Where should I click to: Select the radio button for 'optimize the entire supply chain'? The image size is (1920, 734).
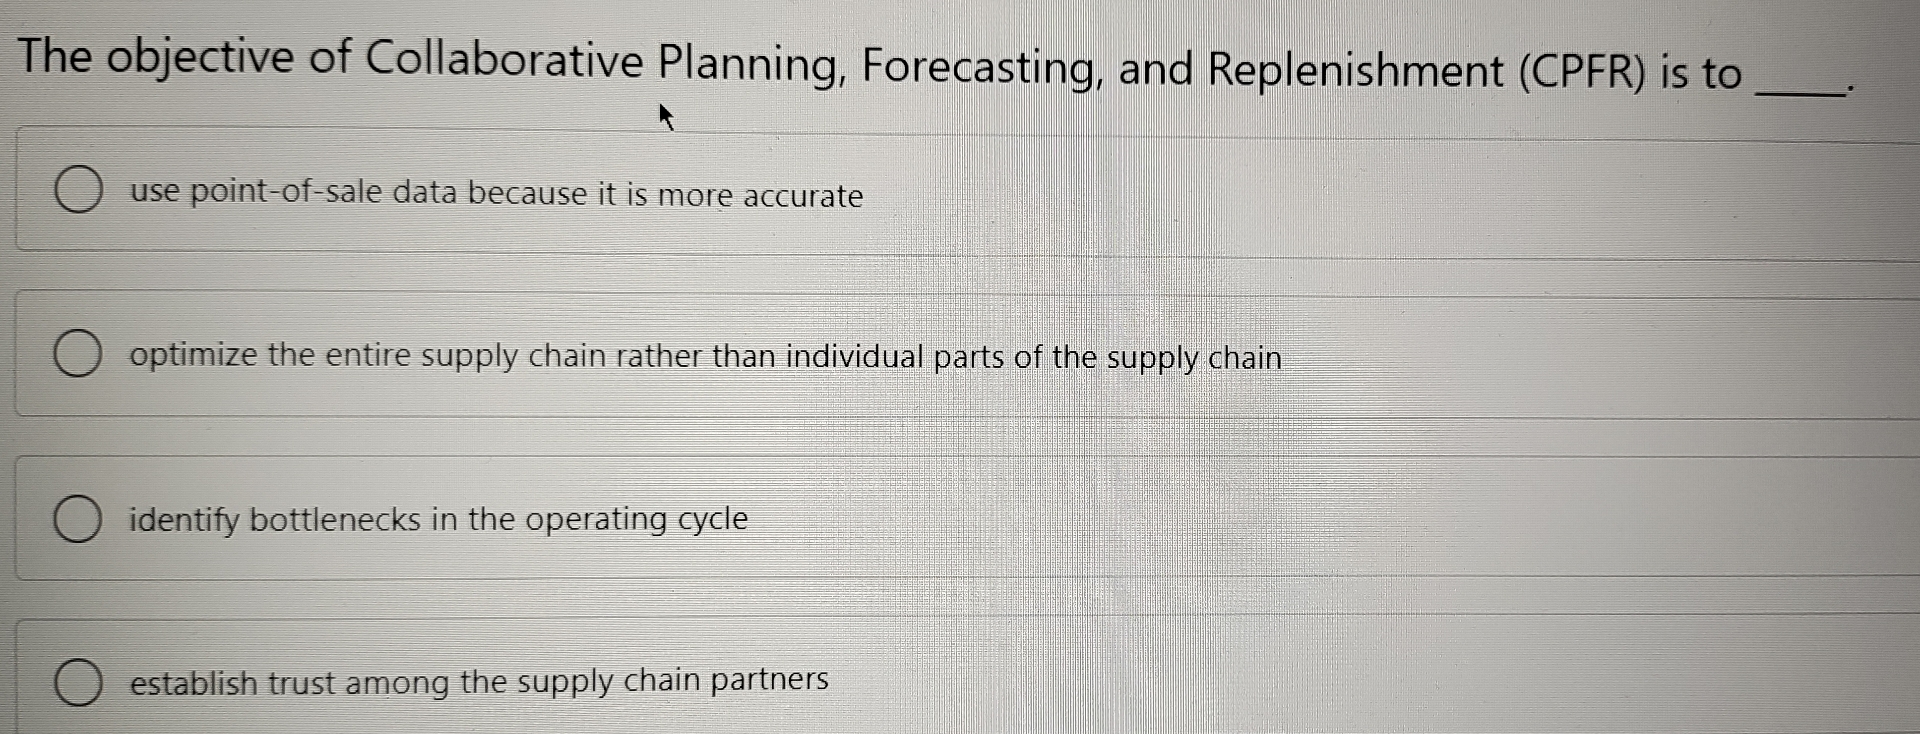tap(79, 353)
